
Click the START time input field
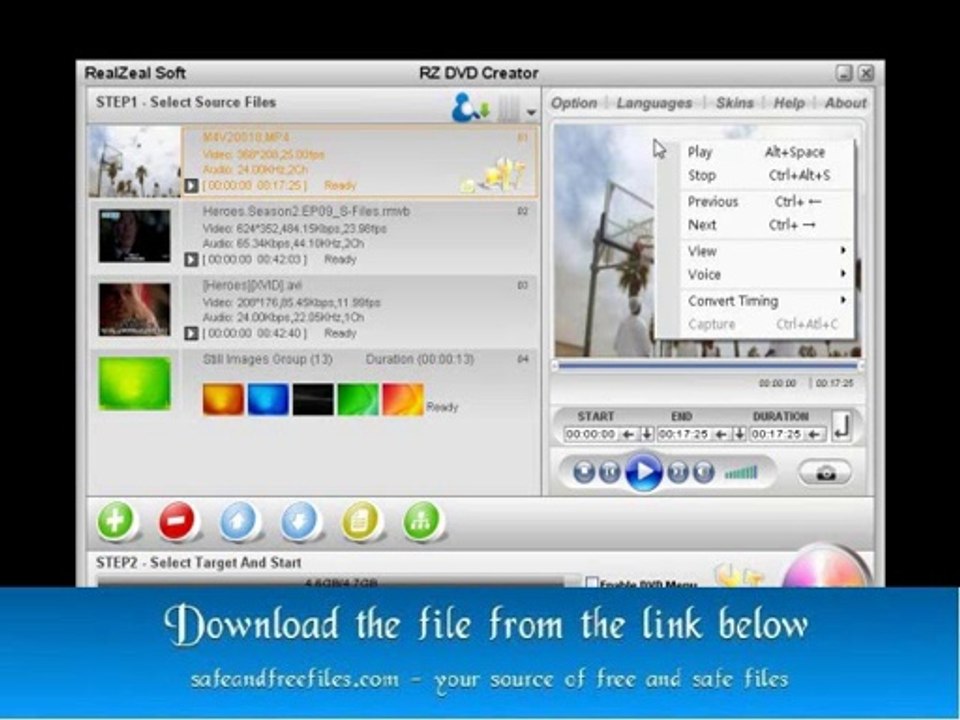(591, 435)
